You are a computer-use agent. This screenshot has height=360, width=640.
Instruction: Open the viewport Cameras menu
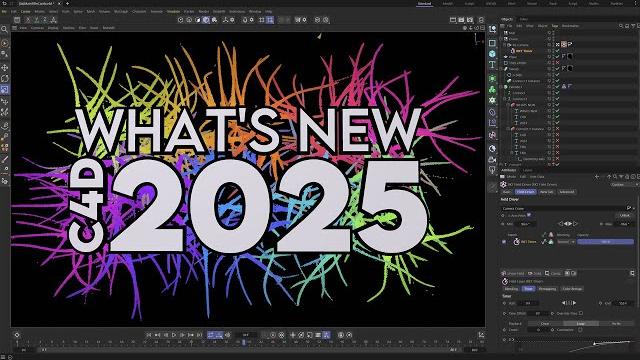coord(37,28)
